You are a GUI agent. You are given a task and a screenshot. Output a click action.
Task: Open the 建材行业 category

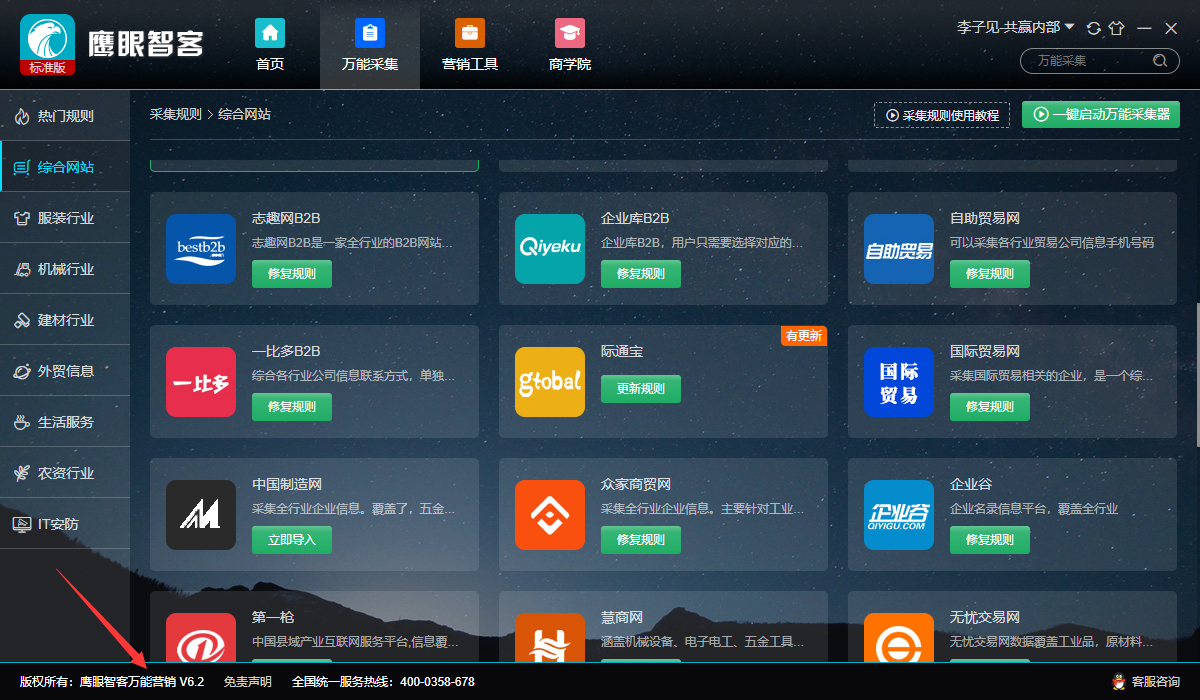[65, 320]
